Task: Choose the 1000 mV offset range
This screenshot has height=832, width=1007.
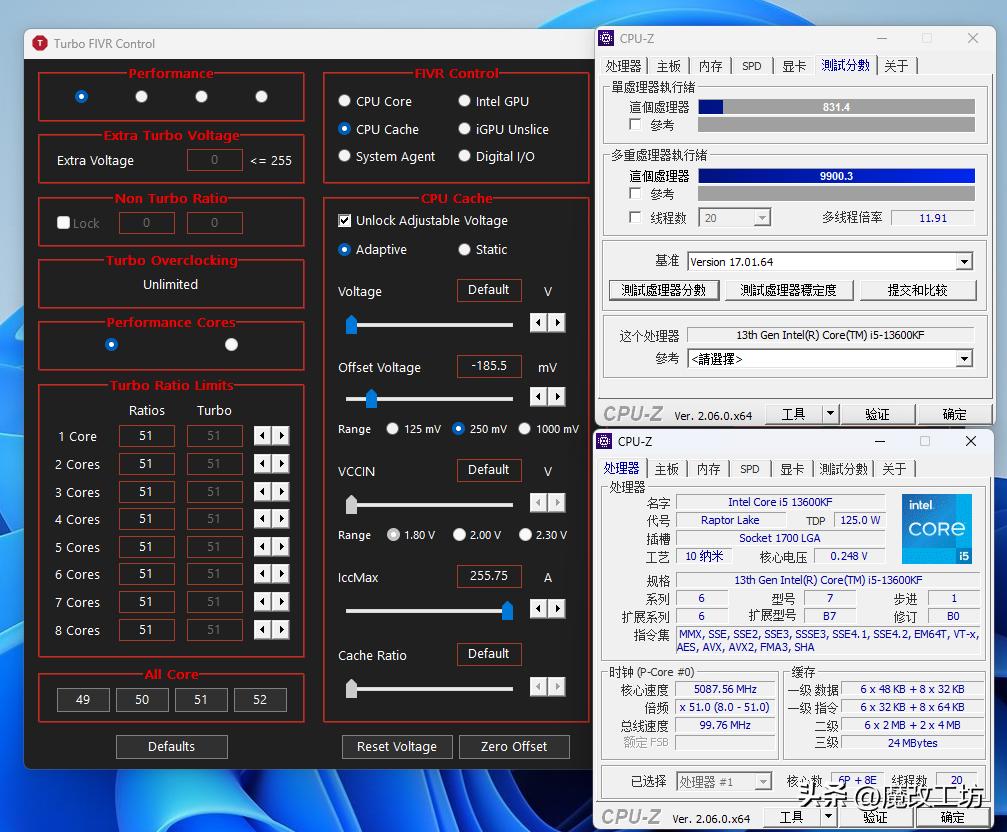Action: tap(524, 428)
